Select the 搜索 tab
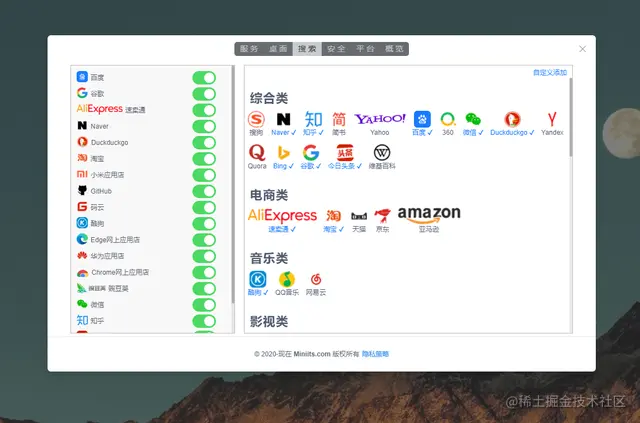Image resolution: width=640 pixels, height=423 pixels. pyautogui.click(x=307, y=49)
